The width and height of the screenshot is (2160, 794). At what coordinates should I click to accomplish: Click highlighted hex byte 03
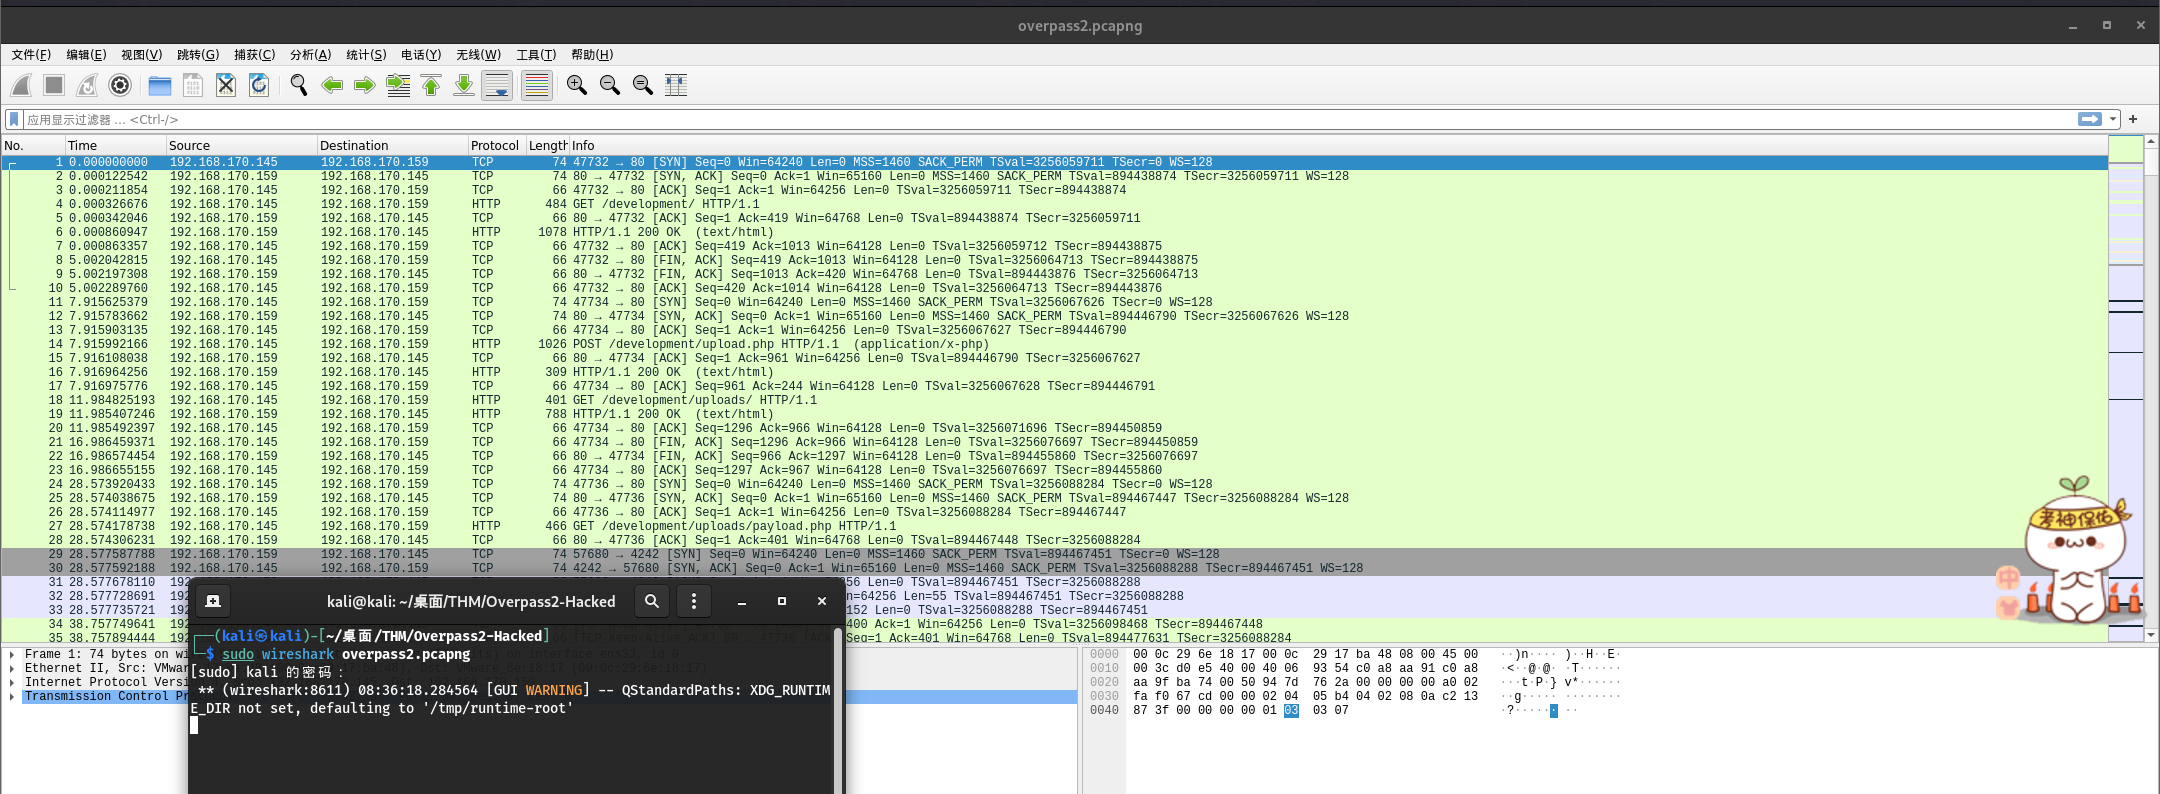[1291, 711]
